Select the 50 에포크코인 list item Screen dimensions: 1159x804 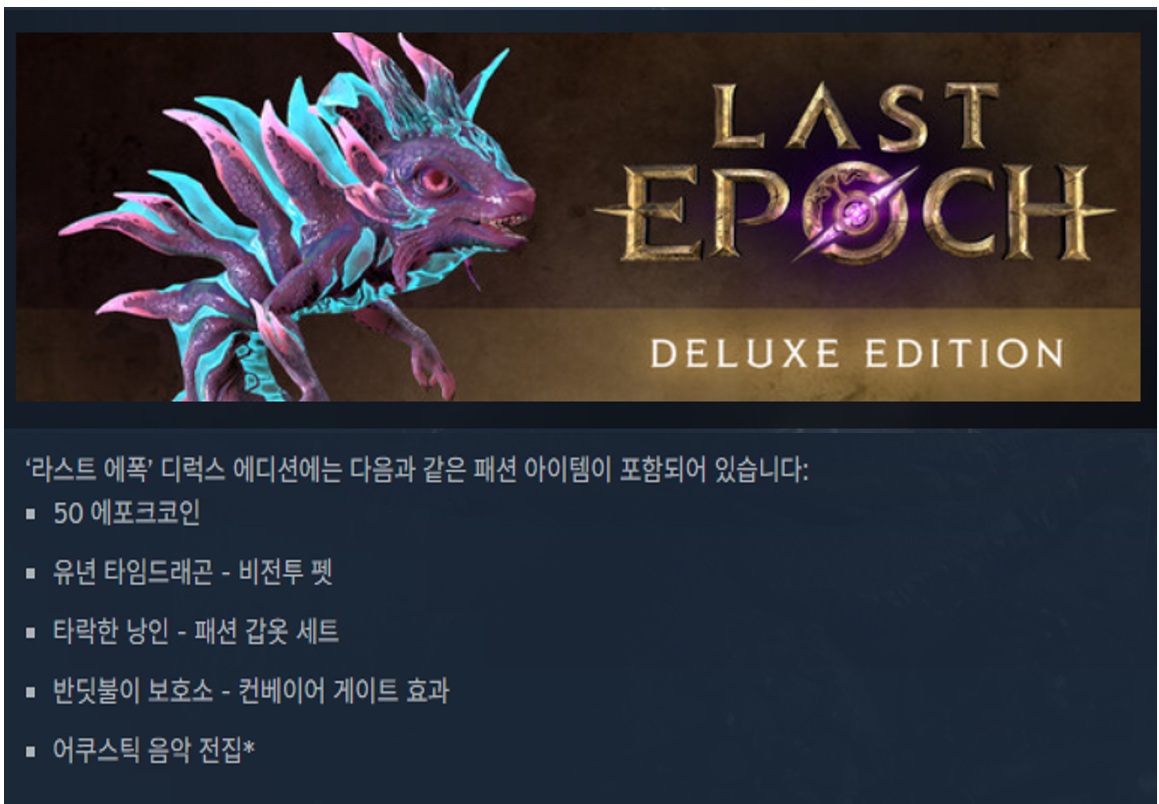click(x=126, y=513)
